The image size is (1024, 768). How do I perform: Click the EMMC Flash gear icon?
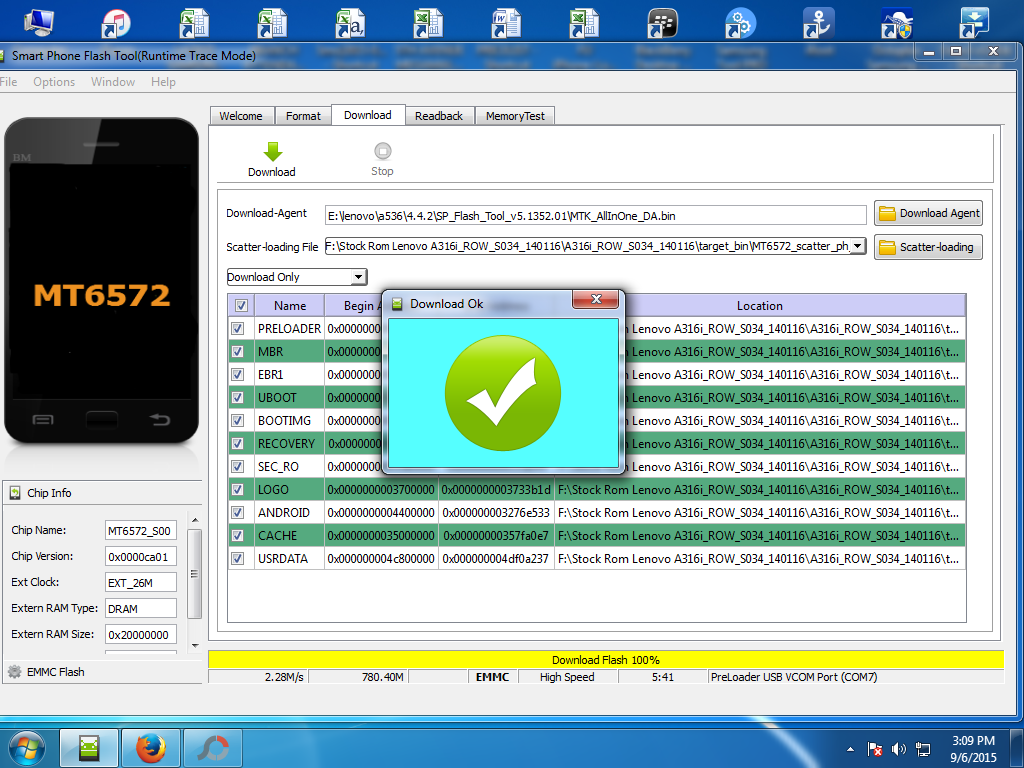14,672
